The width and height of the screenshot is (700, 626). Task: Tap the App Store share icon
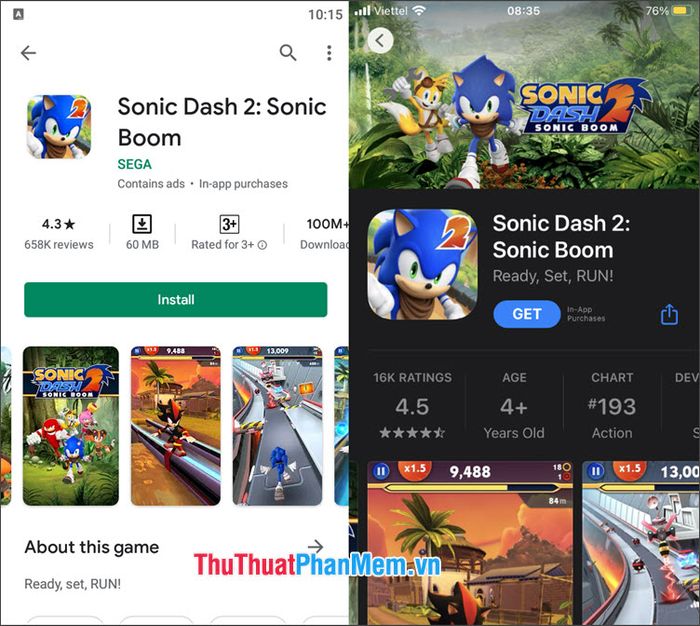tap(669, 314)
